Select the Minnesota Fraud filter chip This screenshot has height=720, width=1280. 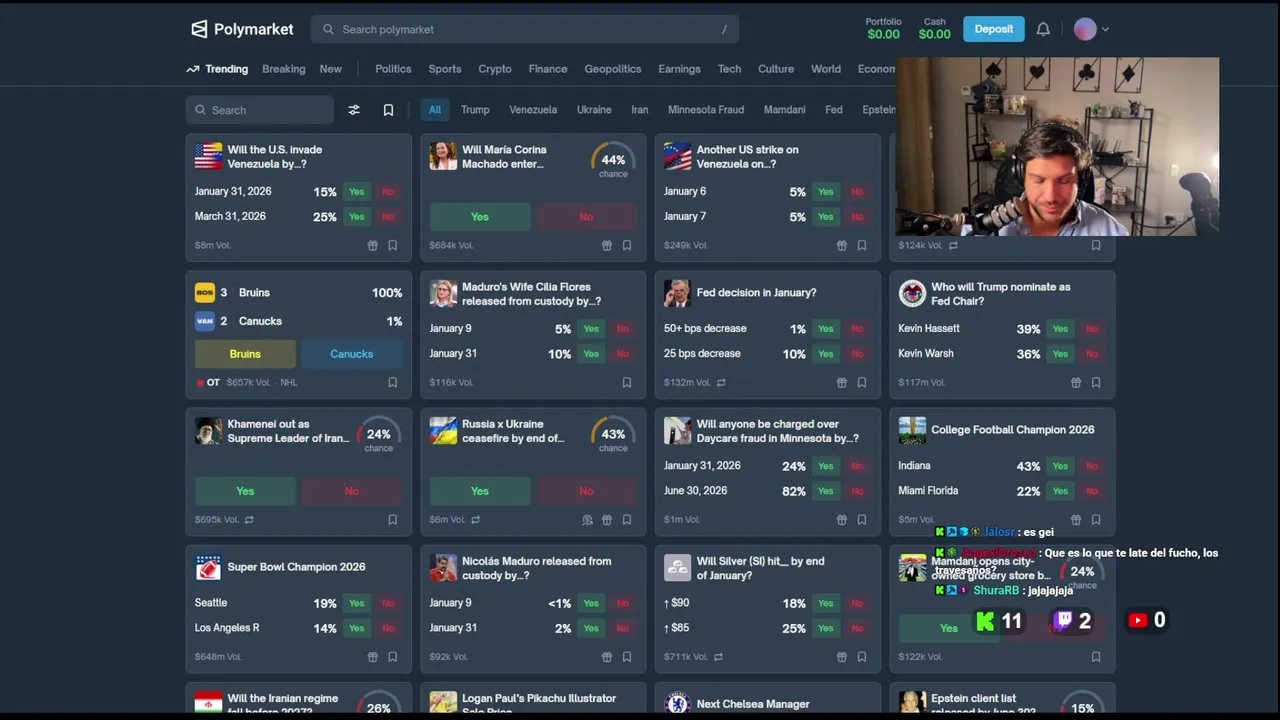tap(706, 110)
